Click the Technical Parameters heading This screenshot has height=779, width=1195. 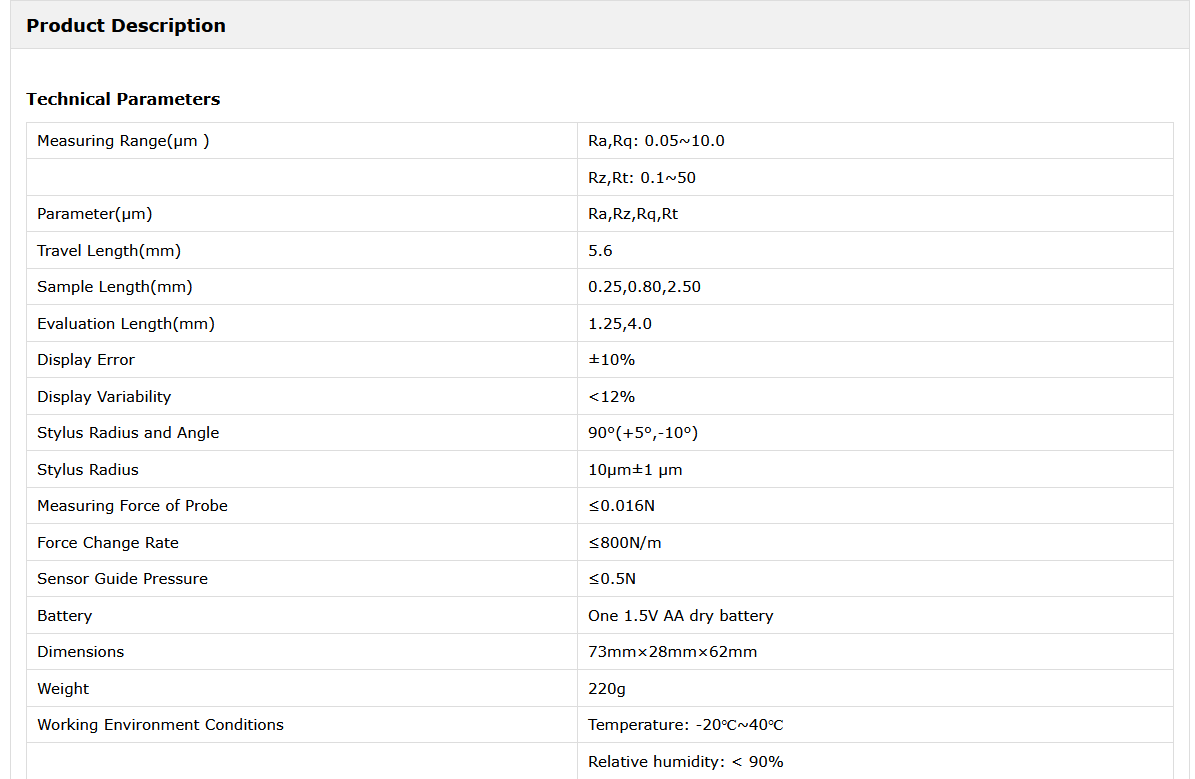click(x=123, y=99)
